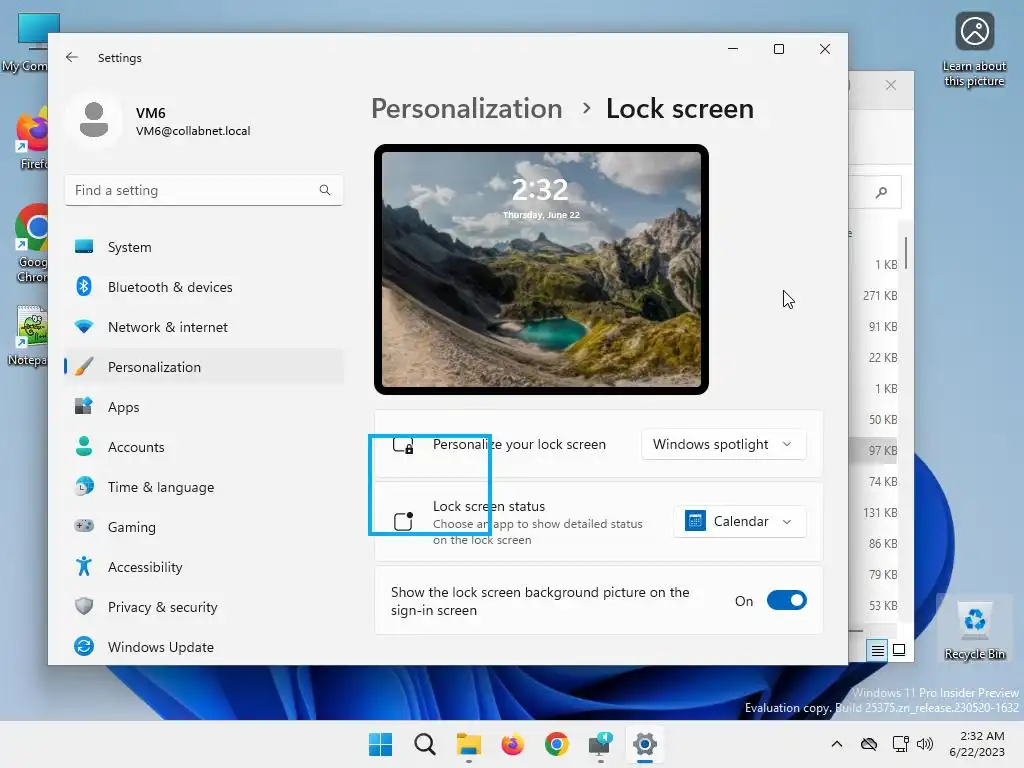Click the network tray icon
Image resolution: width=1024 pixels, height=768 pixels.
[x=901, y=744]
